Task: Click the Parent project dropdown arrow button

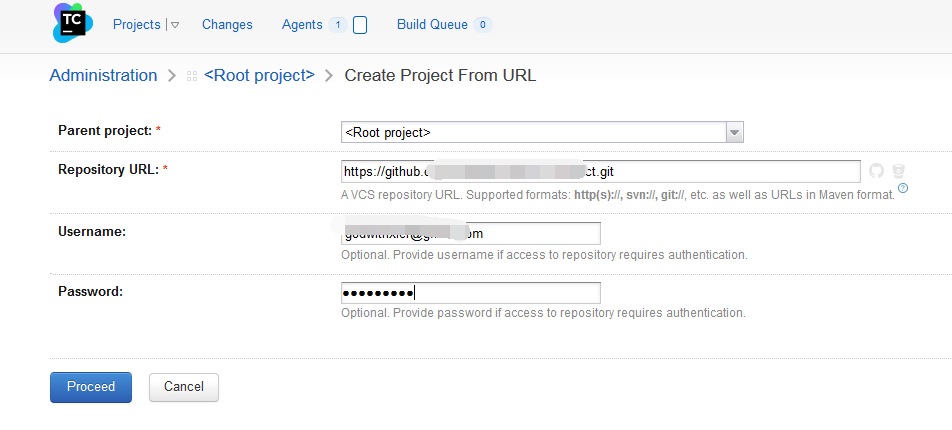Action: click(735, 132)
